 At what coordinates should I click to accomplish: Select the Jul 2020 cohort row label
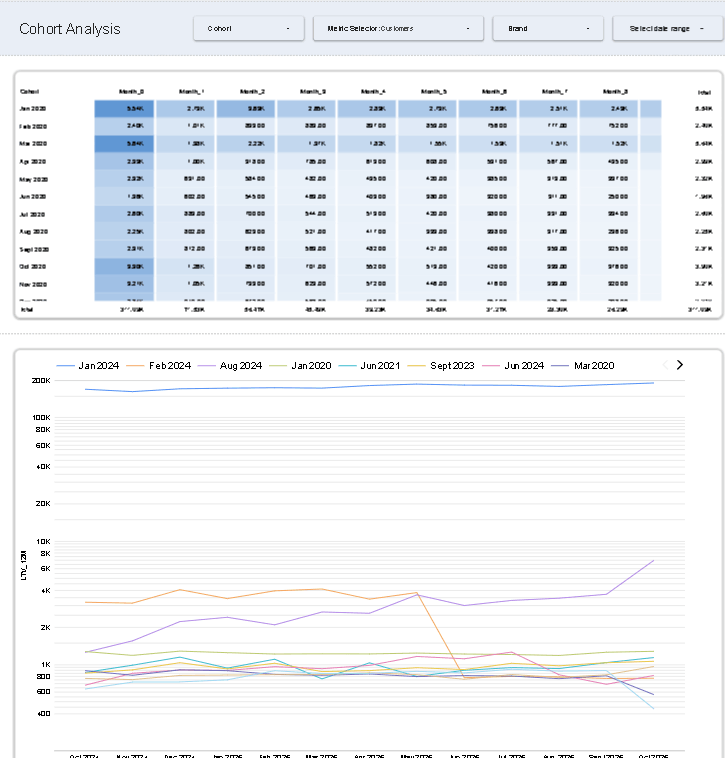32,214
